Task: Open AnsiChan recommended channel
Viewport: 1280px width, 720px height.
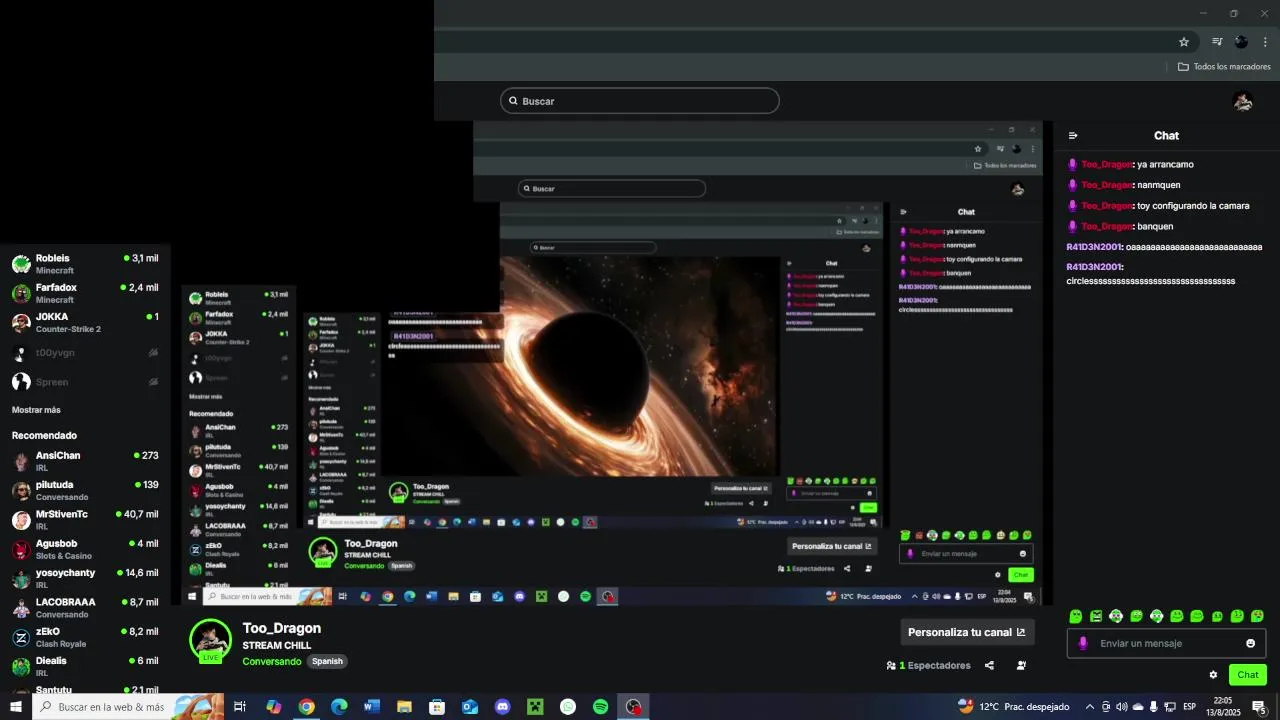Action: click(x=85, y=461)
